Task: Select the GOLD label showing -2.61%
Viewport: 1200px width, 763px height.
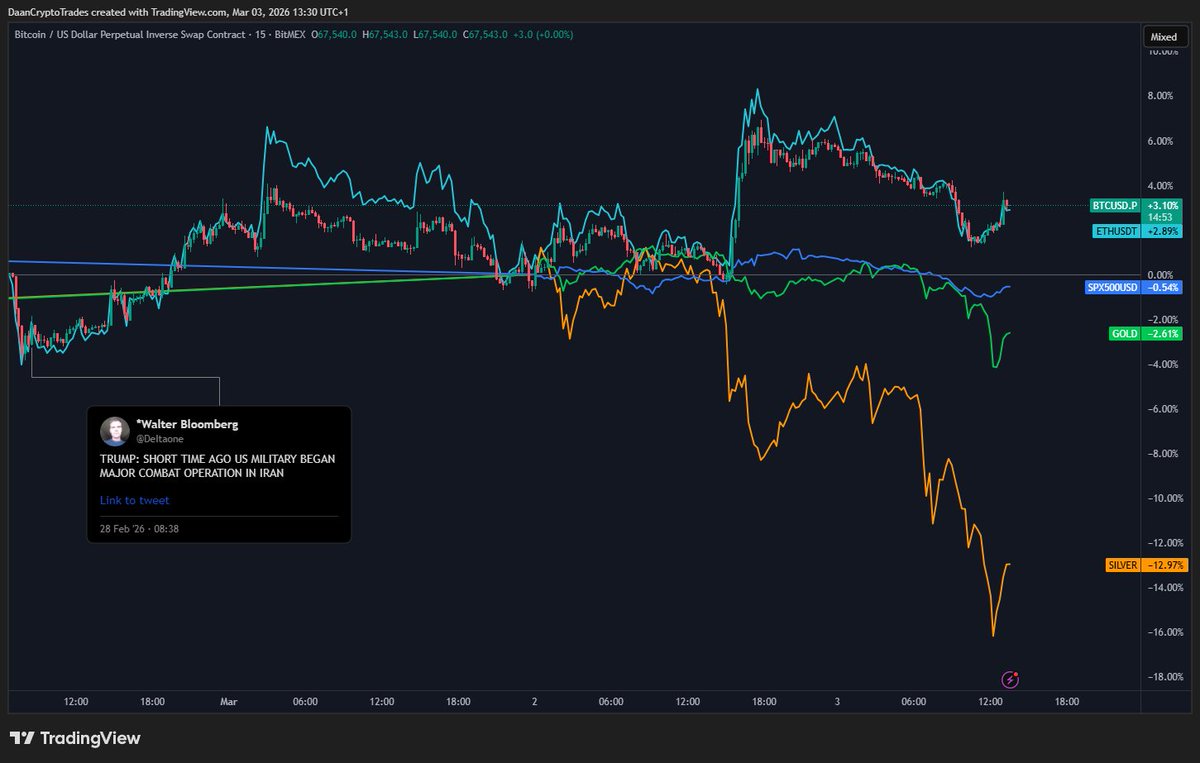Action: [x=1125, y=333]
